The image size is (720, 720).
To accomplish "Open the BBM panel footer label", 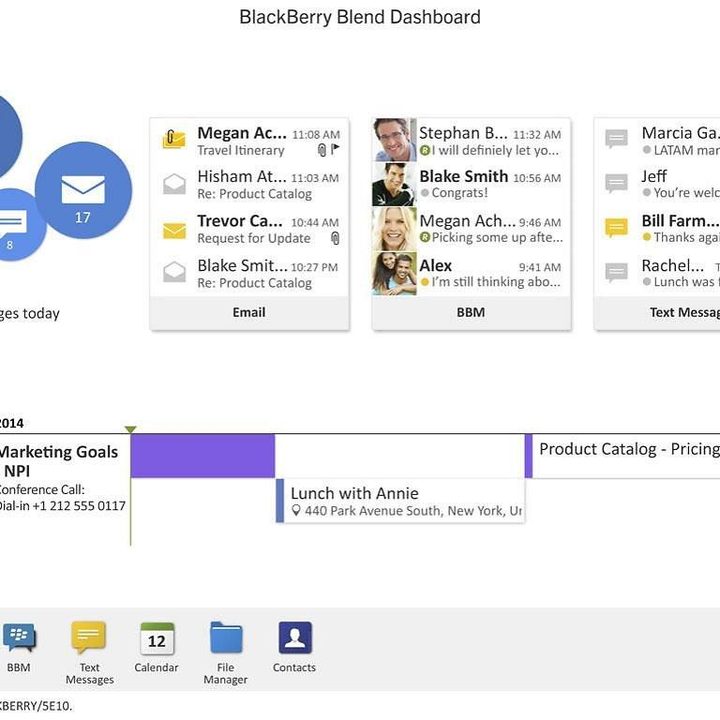I will [x=471, y=312].
